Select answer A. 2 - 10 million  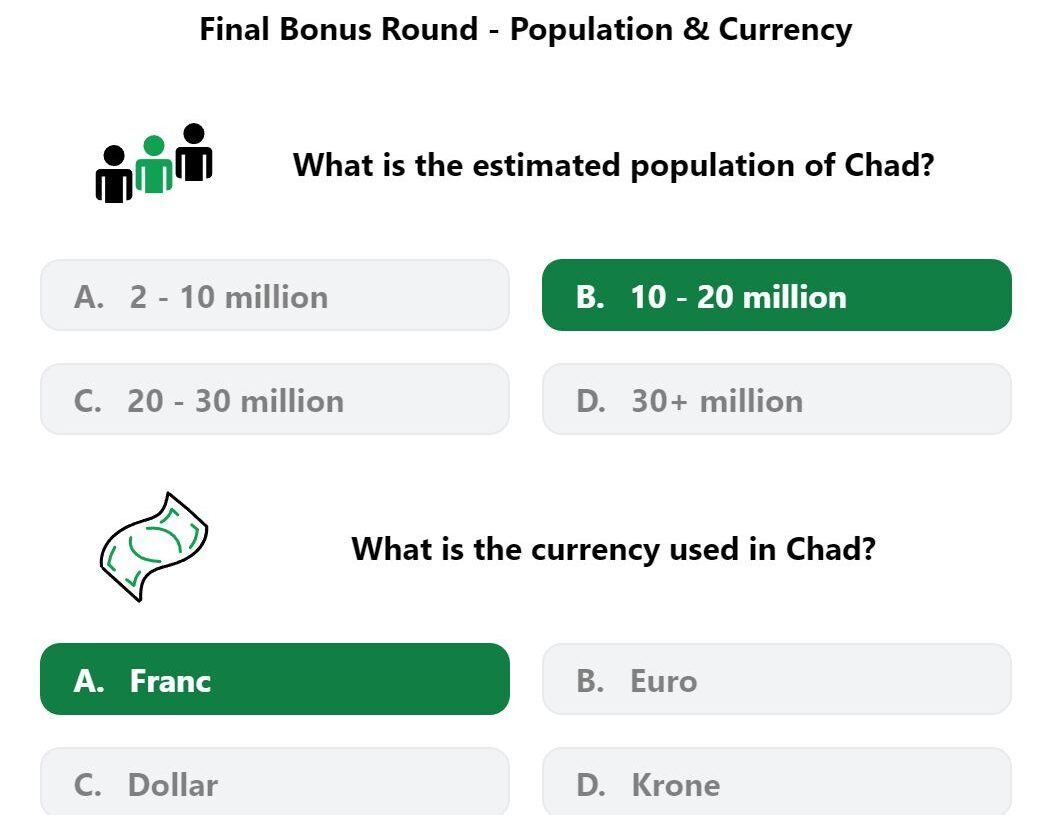(275, 295)
